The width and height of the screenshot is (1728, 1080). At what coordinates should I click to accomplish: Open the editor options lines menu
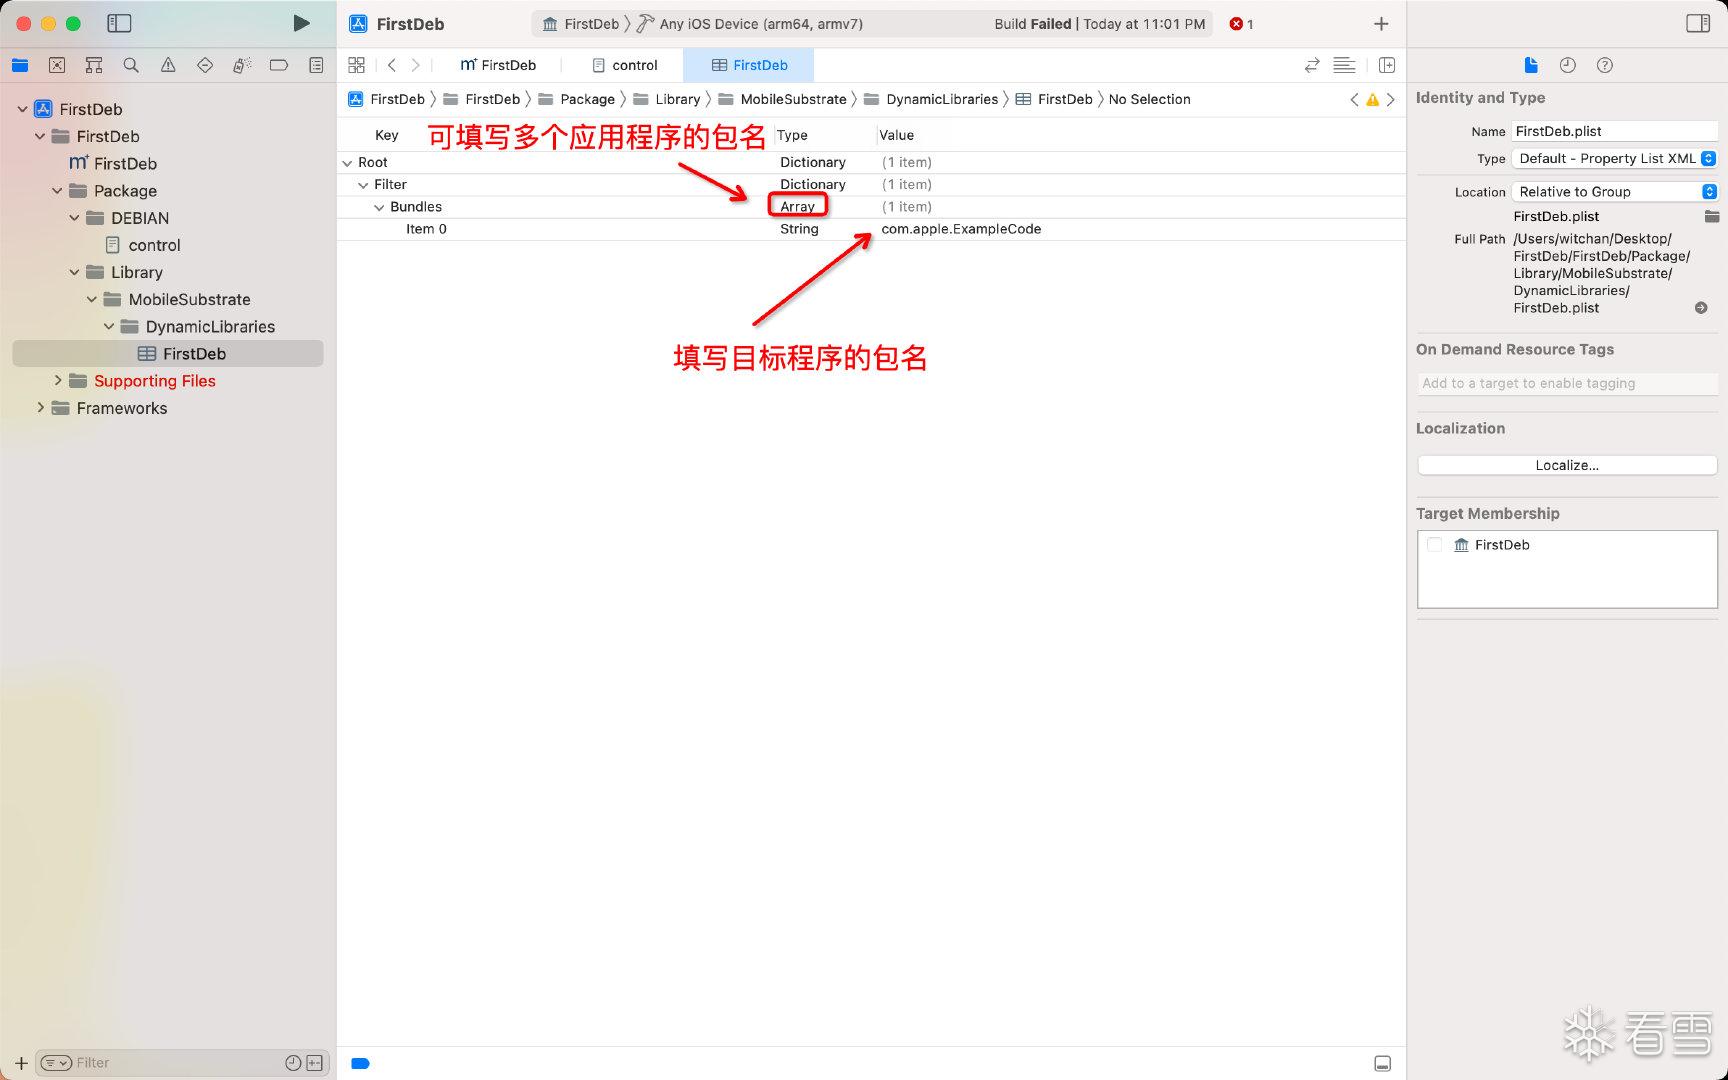1345,65
